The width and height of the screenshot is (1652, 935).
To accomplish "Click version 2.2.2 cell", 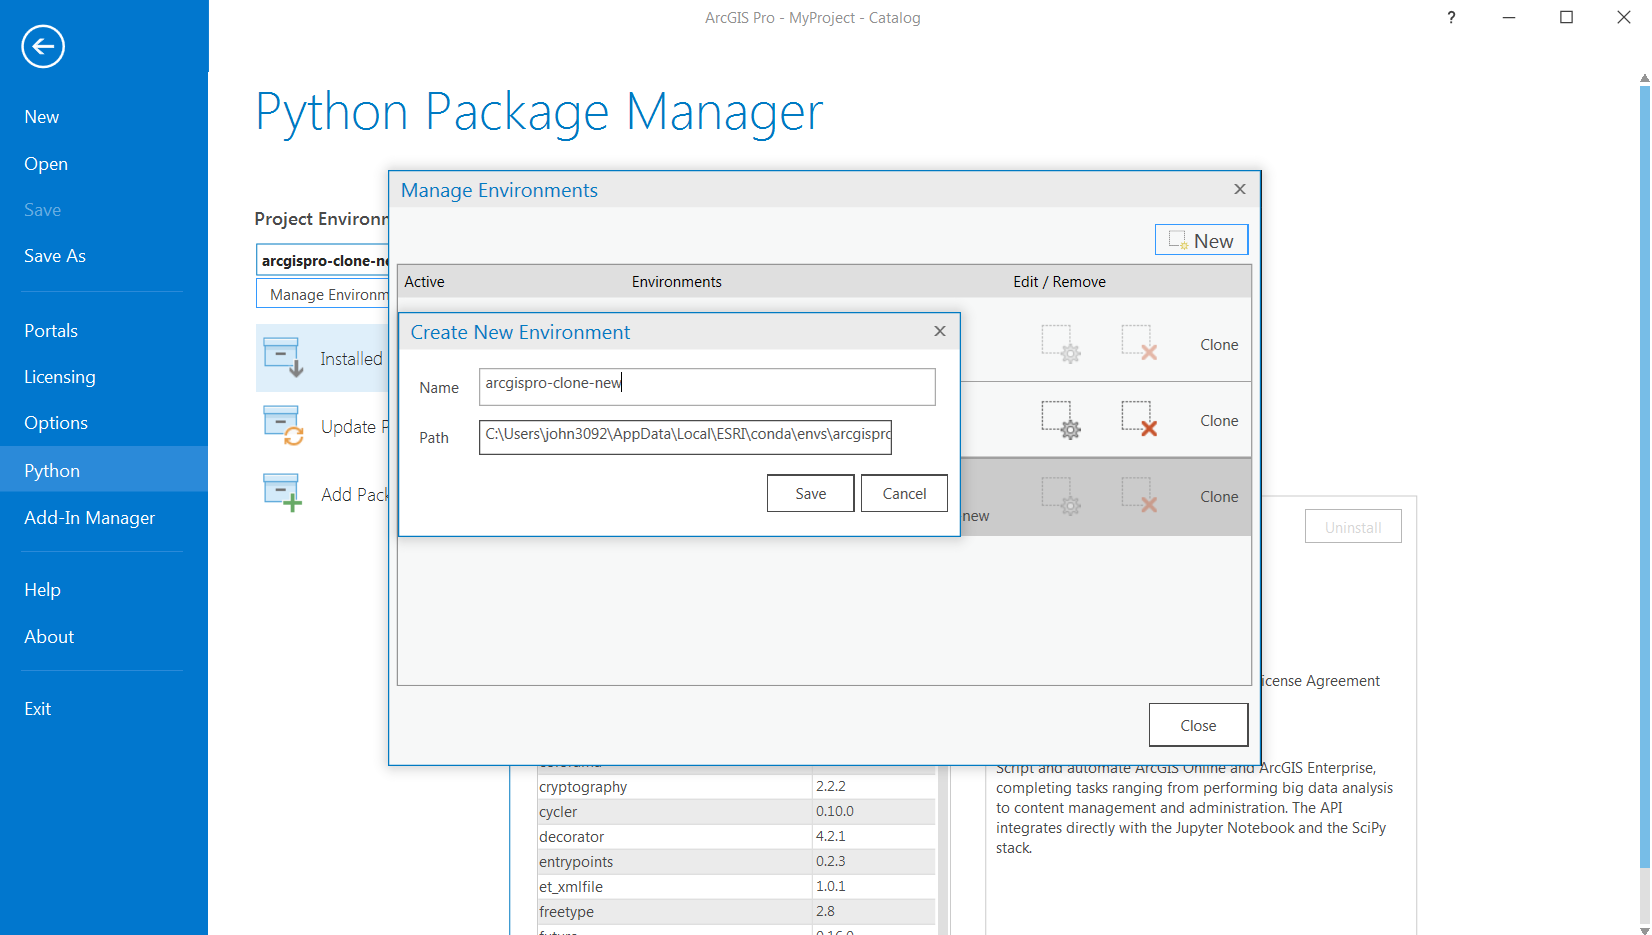I will tap(874, 787).
